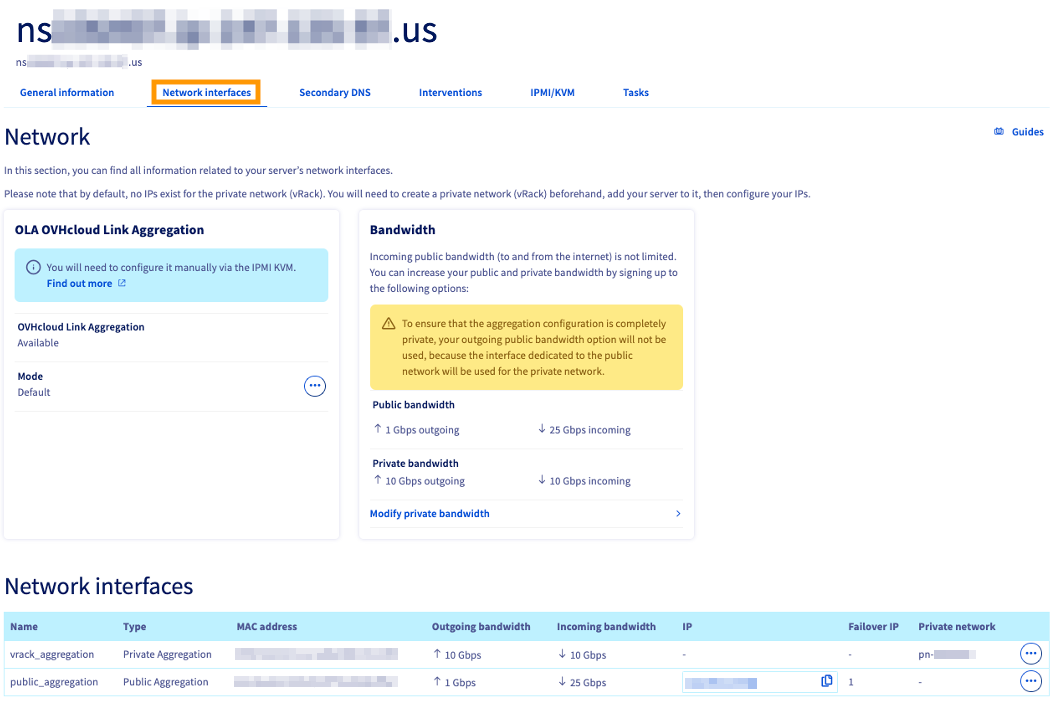
Task: Click the 1 Gbps outgoing public bandwidth value
Action: (x=416, y=430)
